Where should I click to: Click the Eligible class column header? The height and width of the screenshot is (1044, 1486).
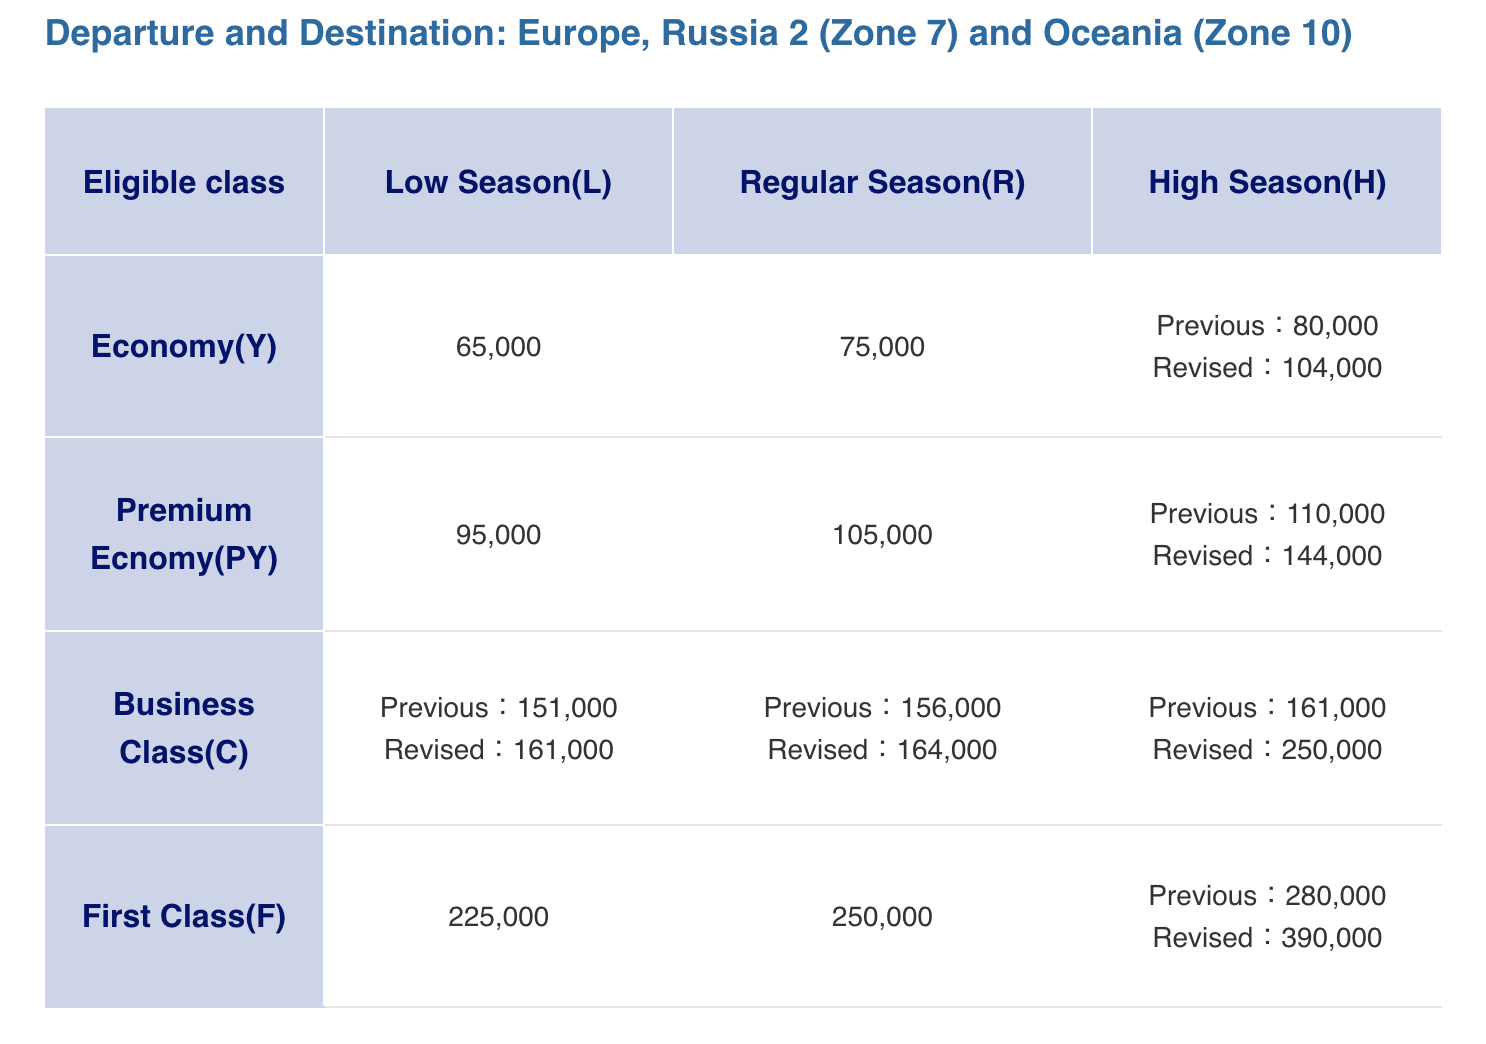pos(184,183)
